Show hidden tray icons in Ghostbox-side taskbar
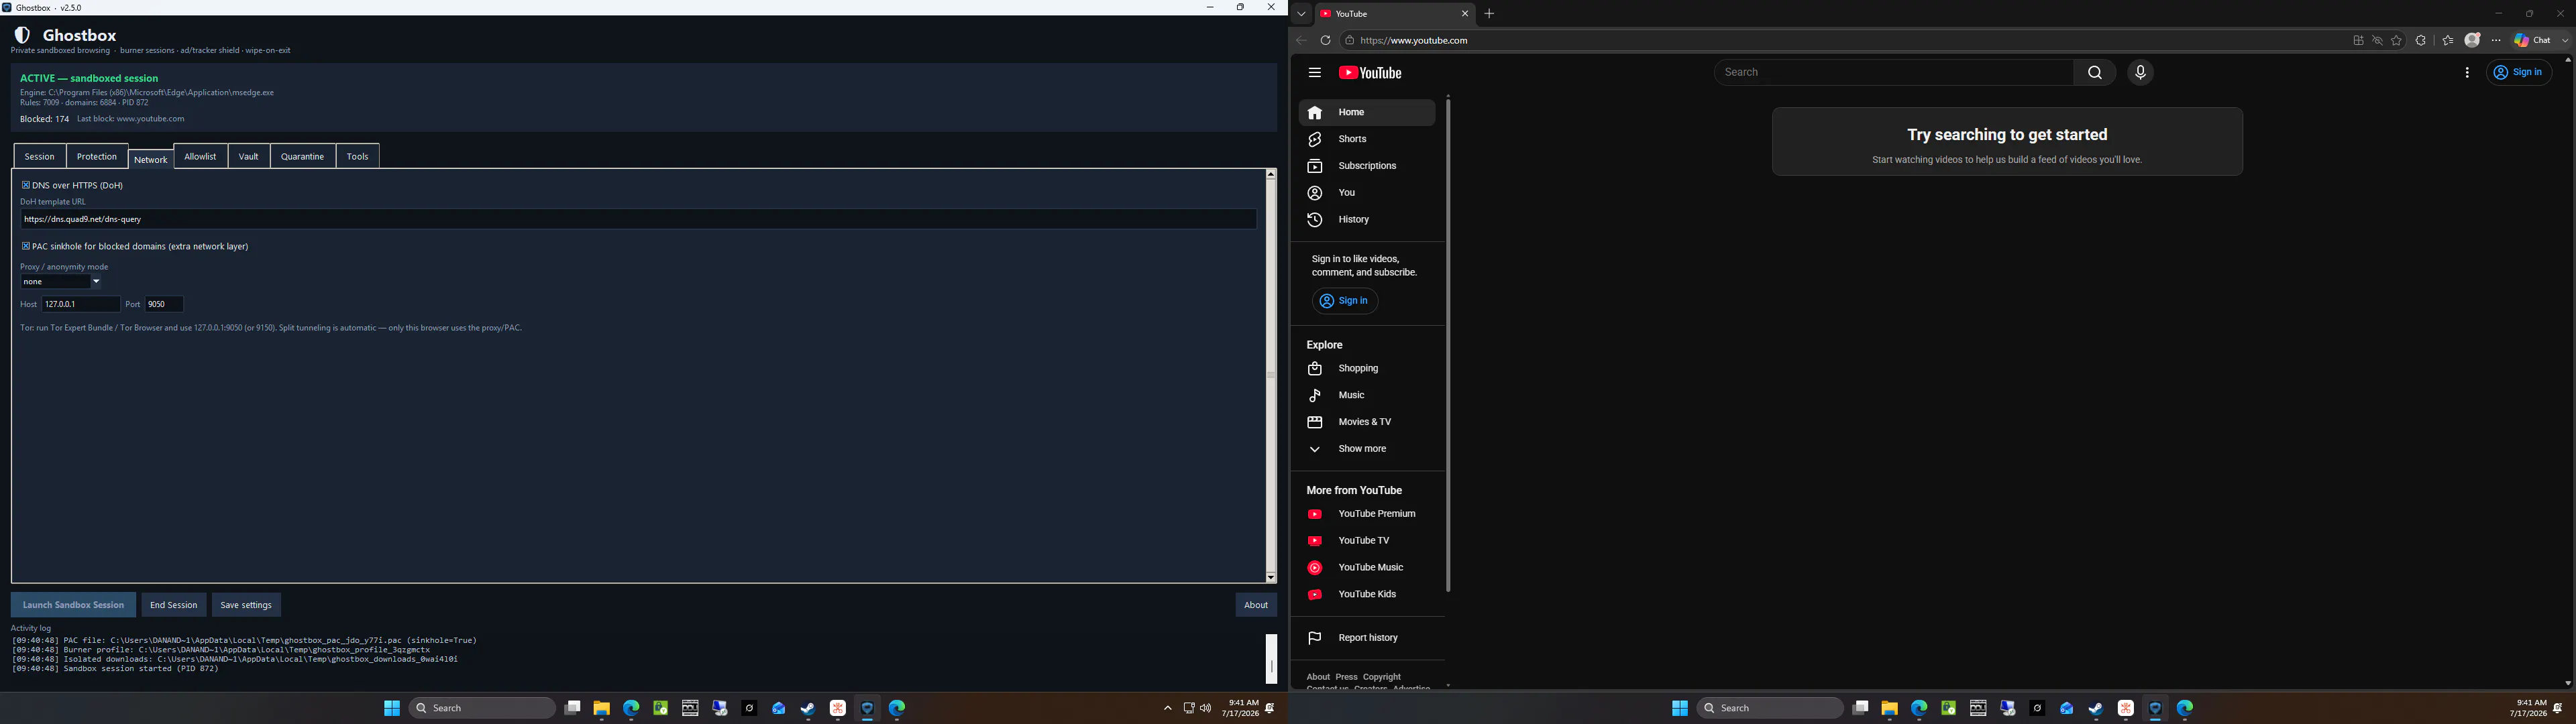Image resolution: width=2576 pixels, height=724 pixels. click(x=1167, y=708)
